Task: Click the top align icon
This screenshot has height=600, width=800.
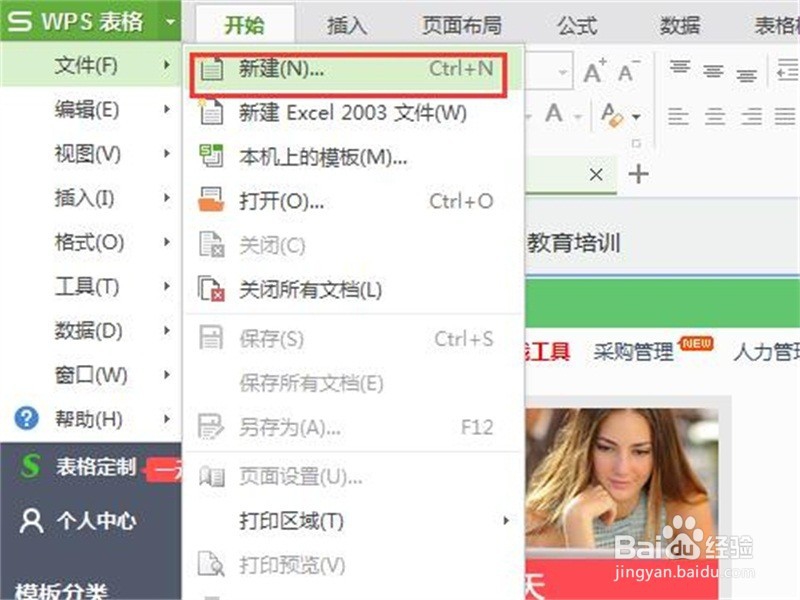Action: [x=680, y=67]
